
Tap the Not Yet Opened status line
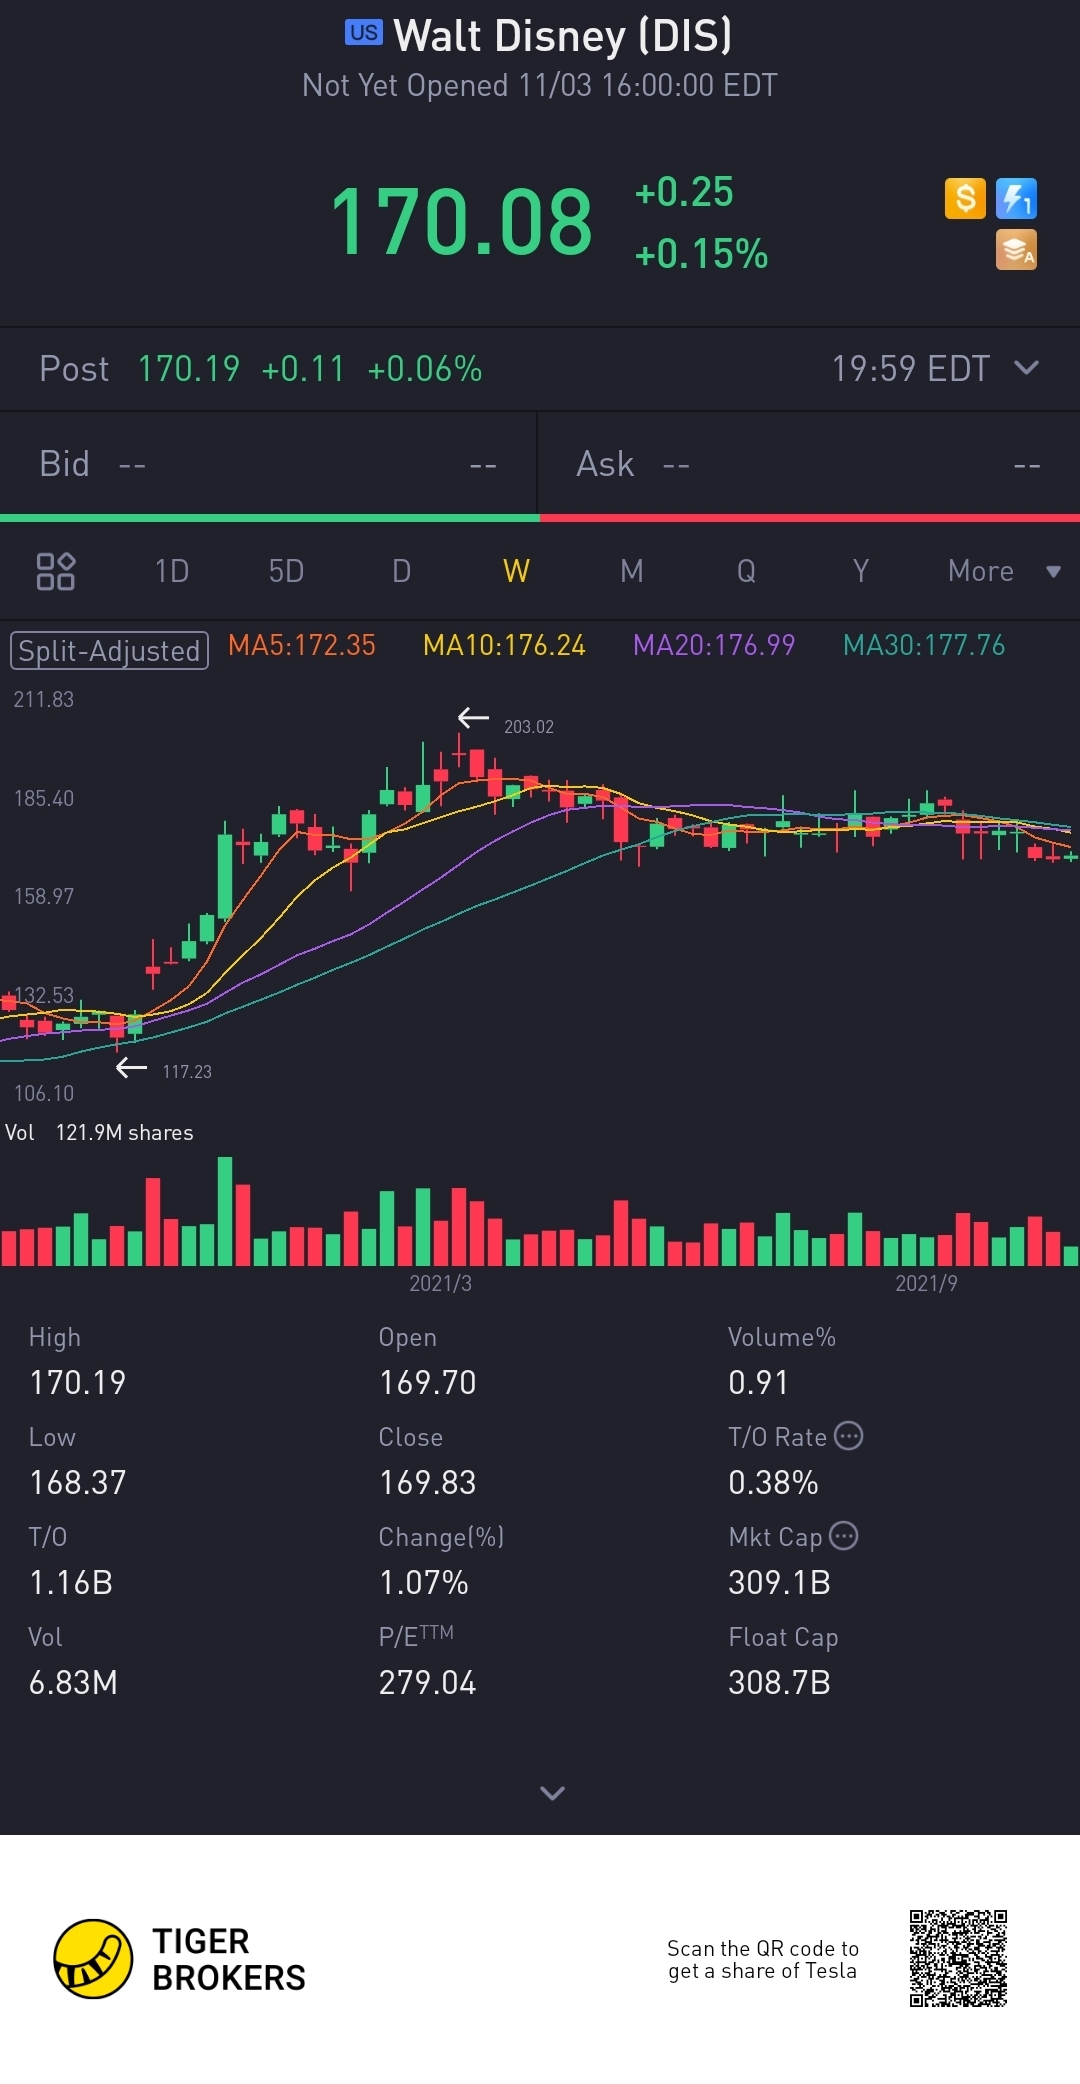tap(540, 86)
